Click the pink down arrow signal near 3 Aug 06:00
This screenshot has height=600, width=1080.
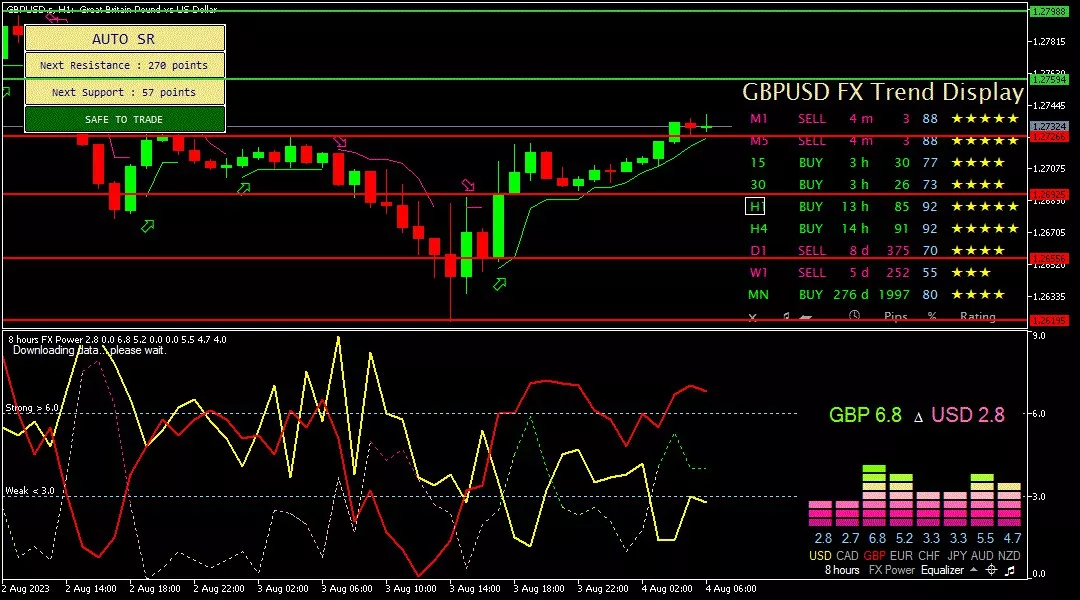click(x=340, y=142)
